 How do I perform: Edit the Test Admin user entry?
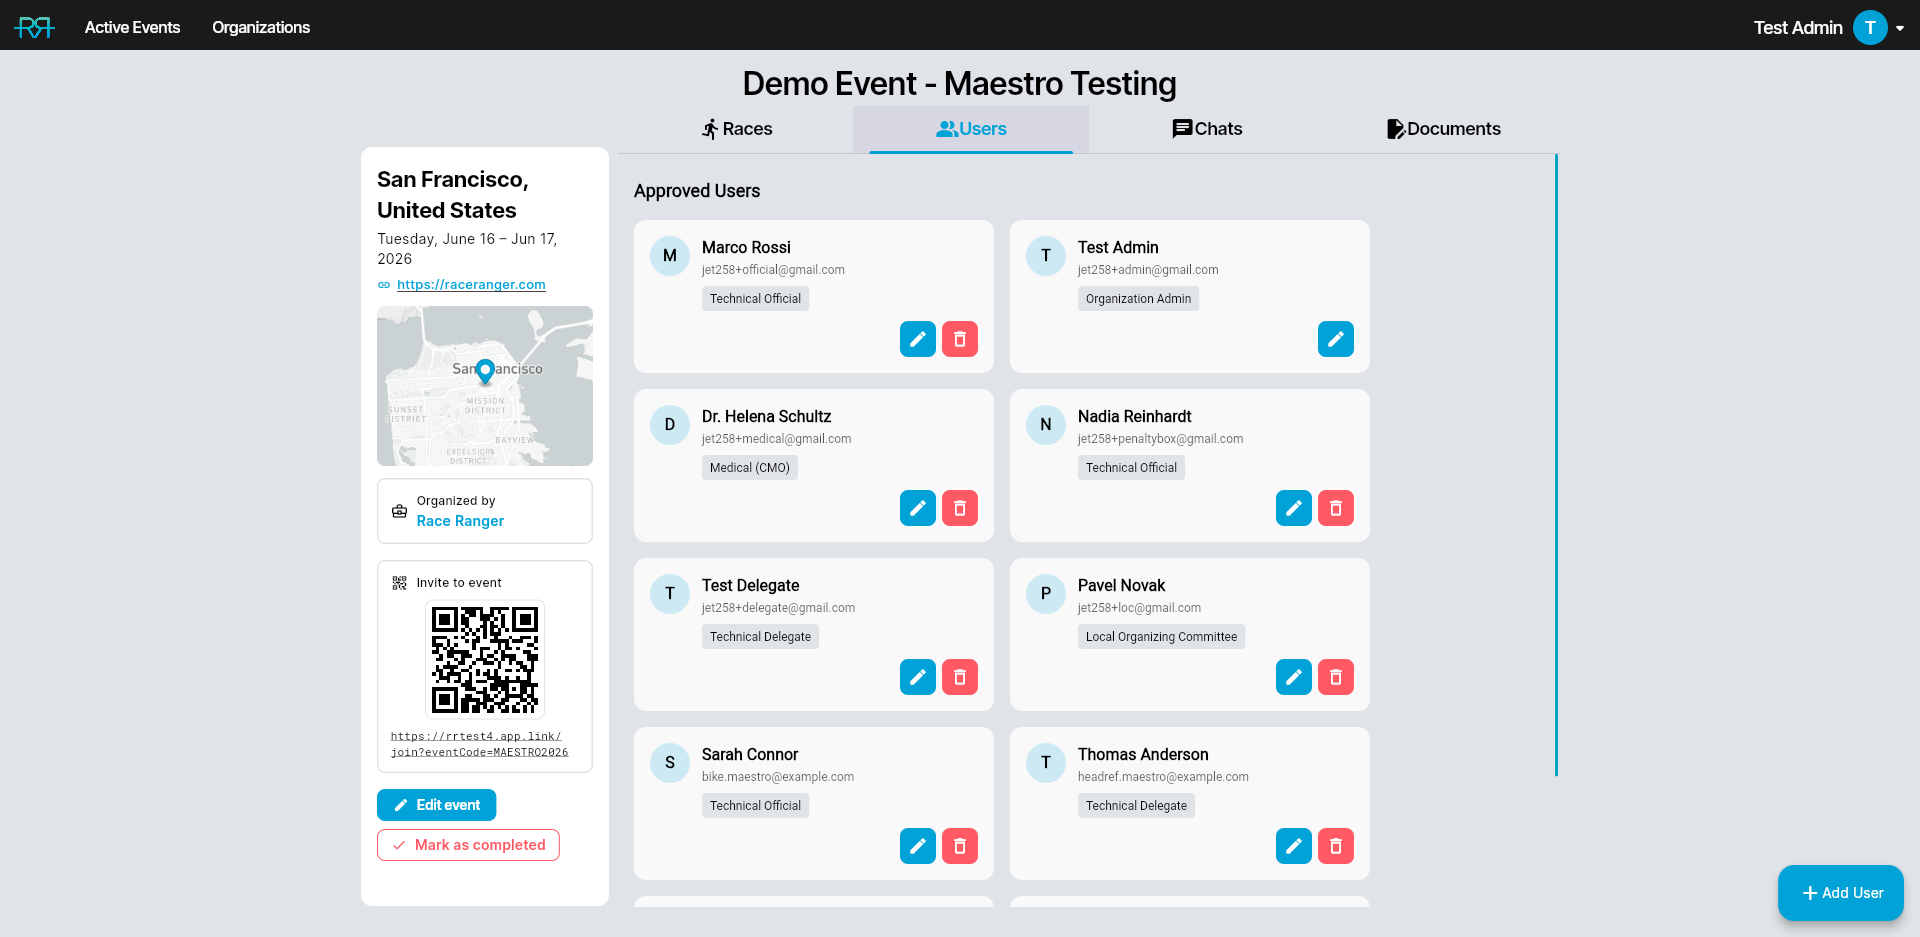(1336, 339)
